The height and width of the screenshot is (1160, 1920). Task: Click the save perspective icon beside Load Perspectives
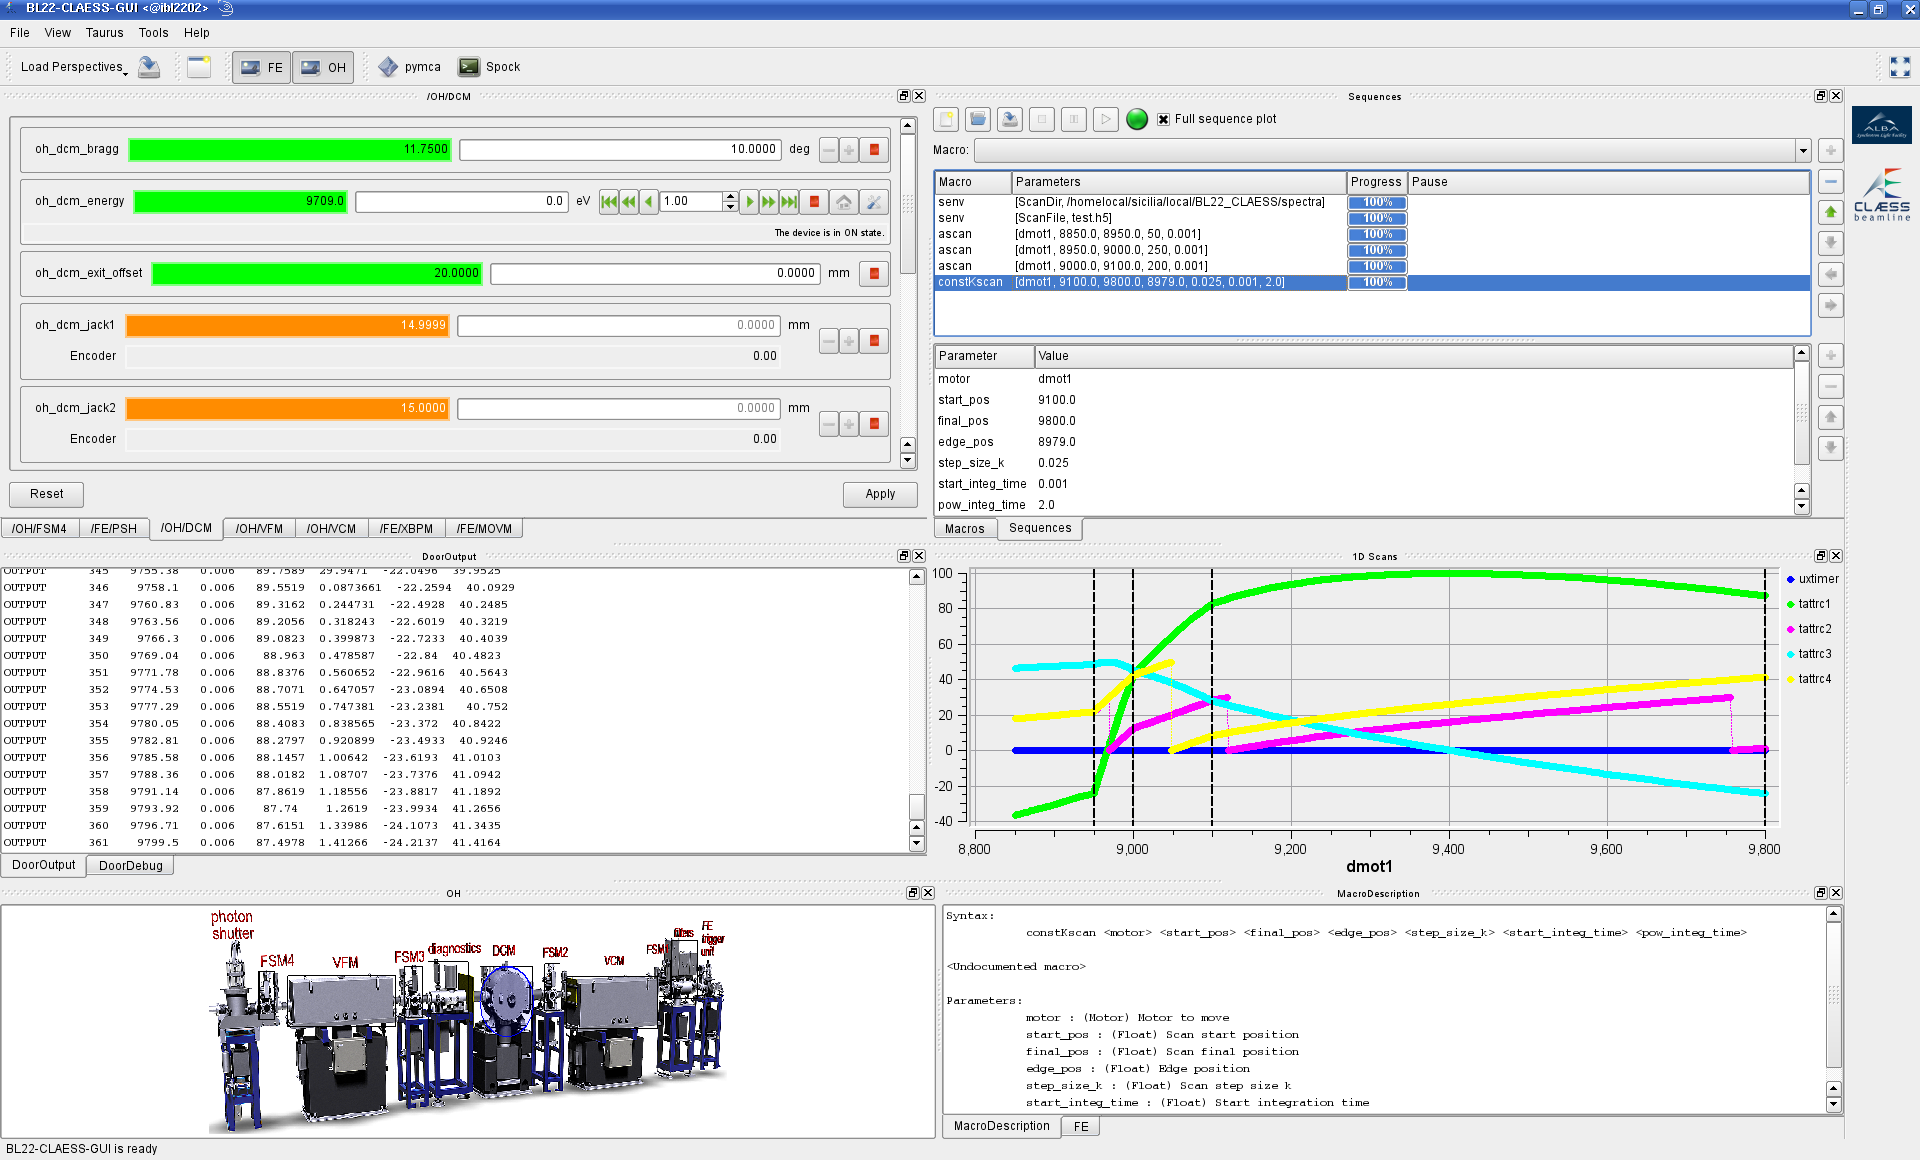(x=149, y=67)
